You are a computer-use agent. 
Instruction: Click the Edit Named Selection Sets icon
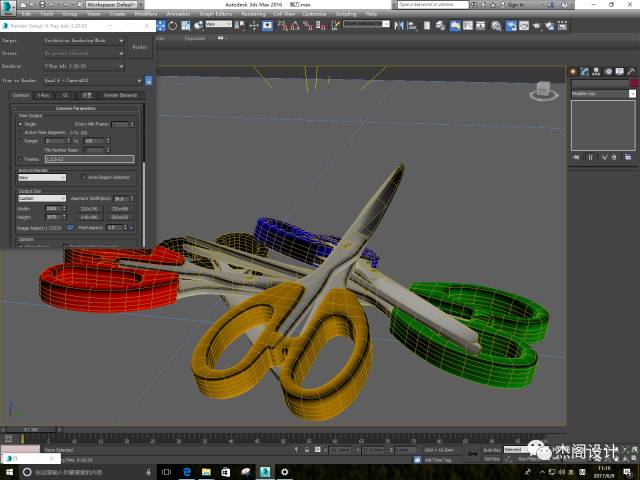(x=335, y=26)
